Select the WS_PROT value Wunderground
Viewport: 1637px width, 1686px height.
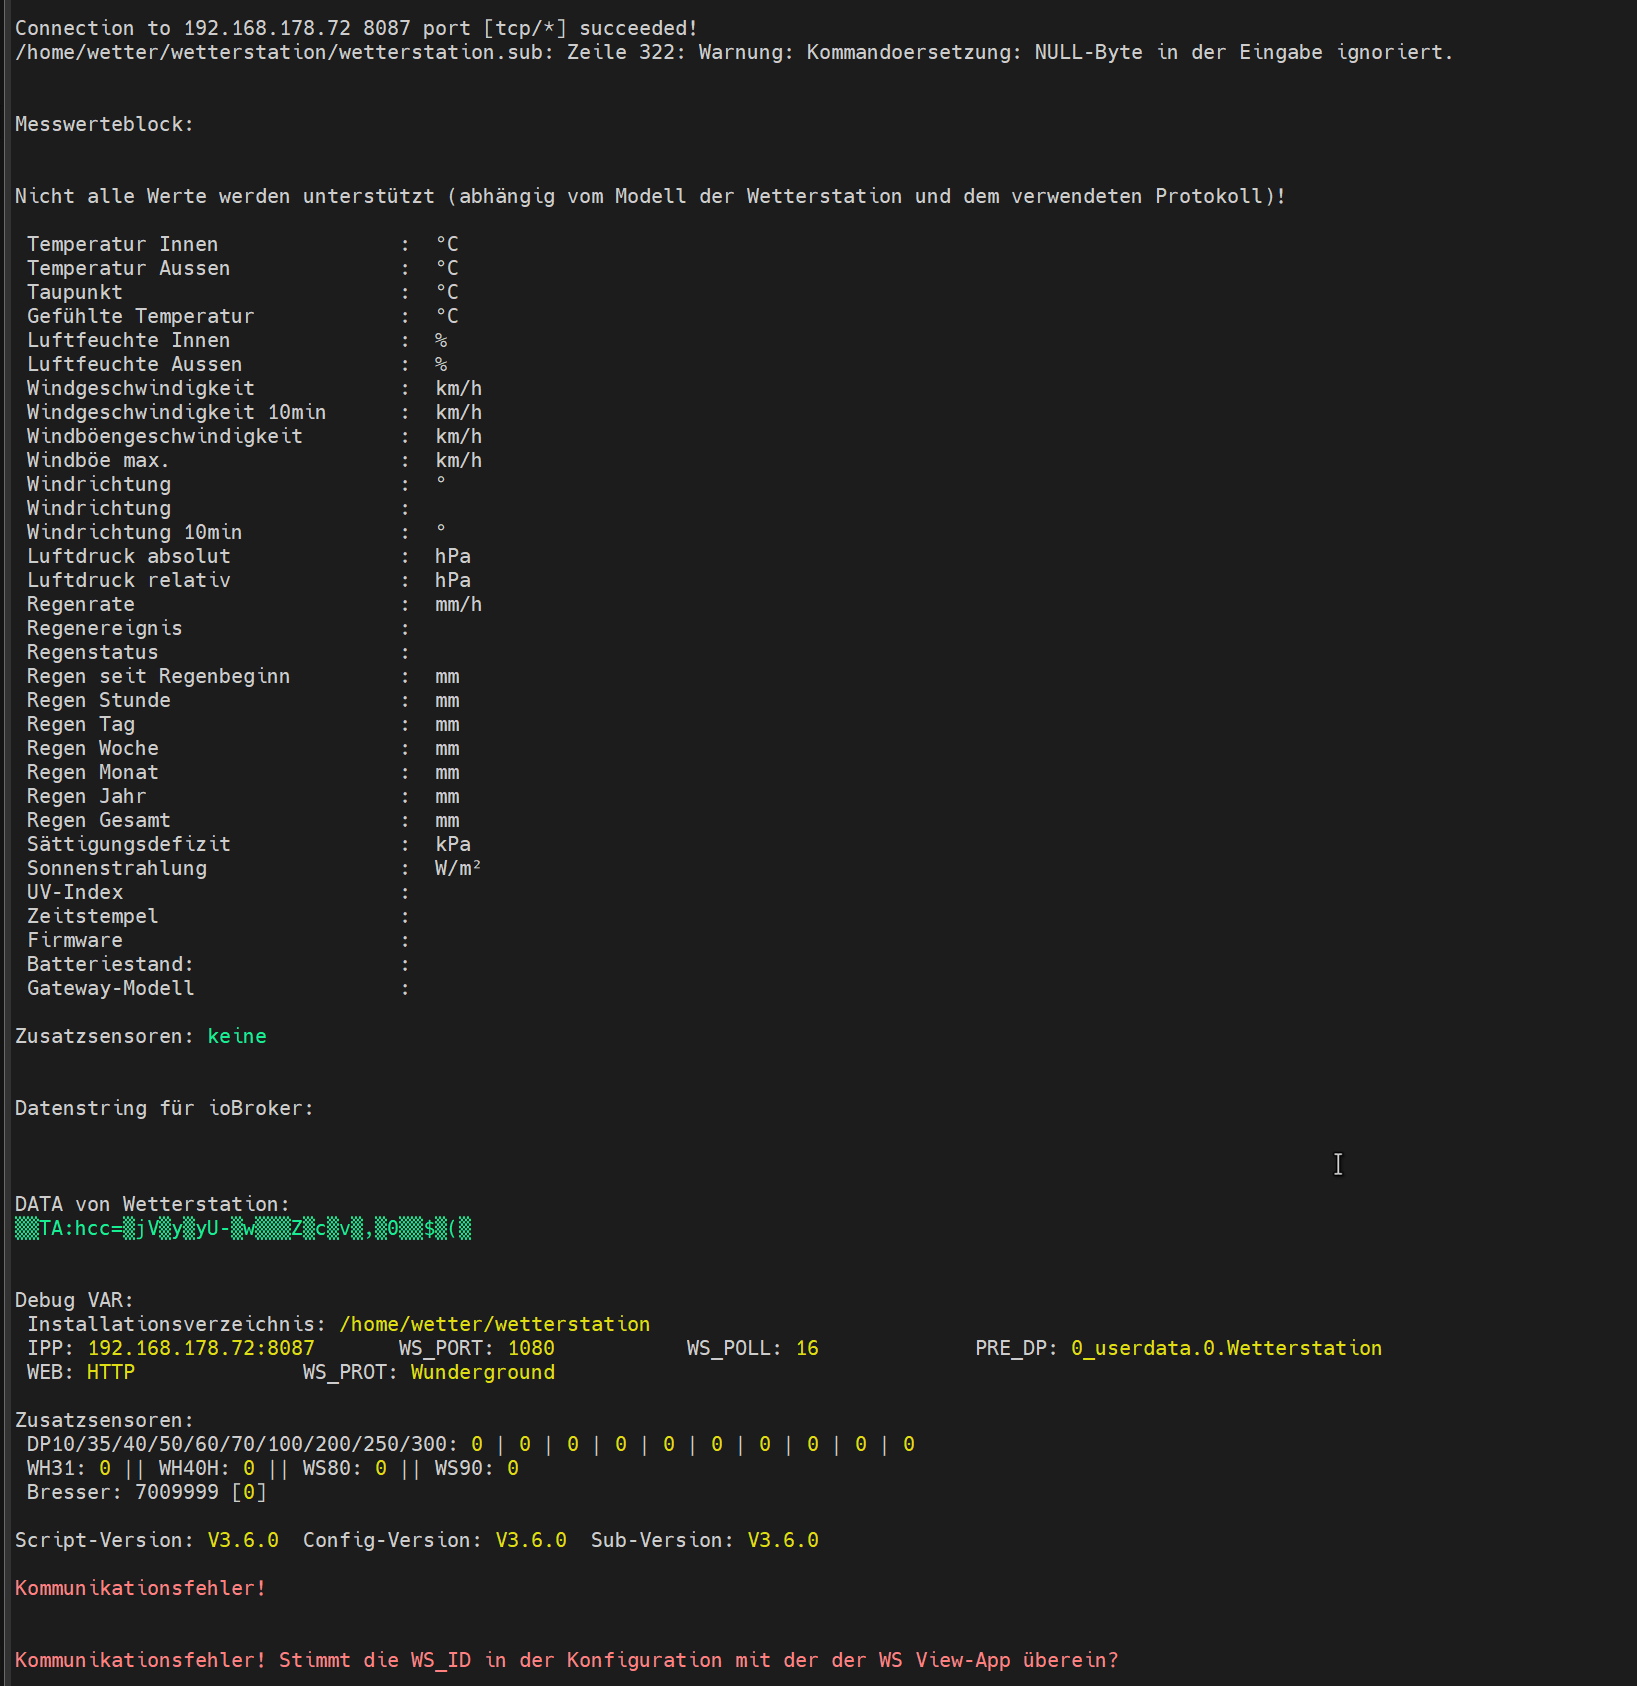click(482, 1372)
